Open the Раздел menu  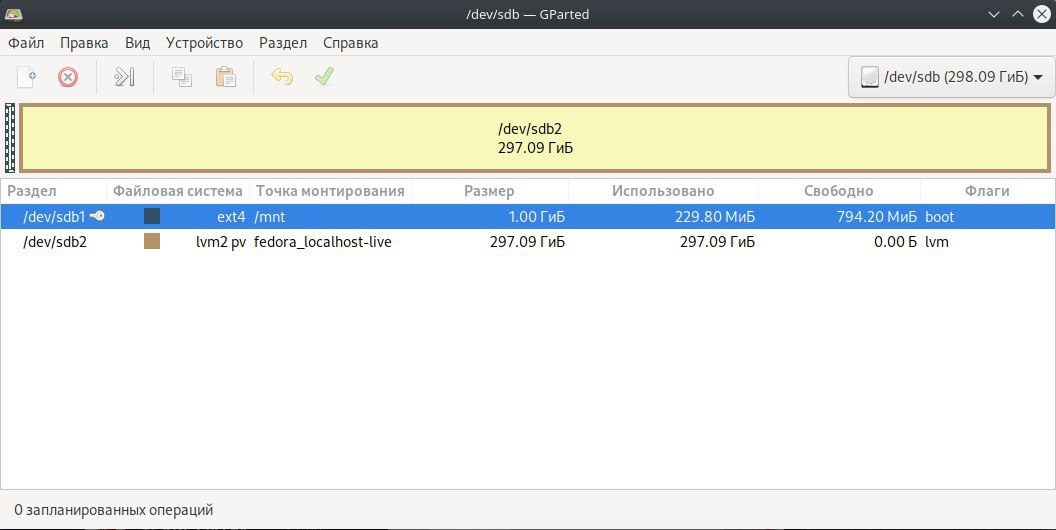[x=283, y=43]
